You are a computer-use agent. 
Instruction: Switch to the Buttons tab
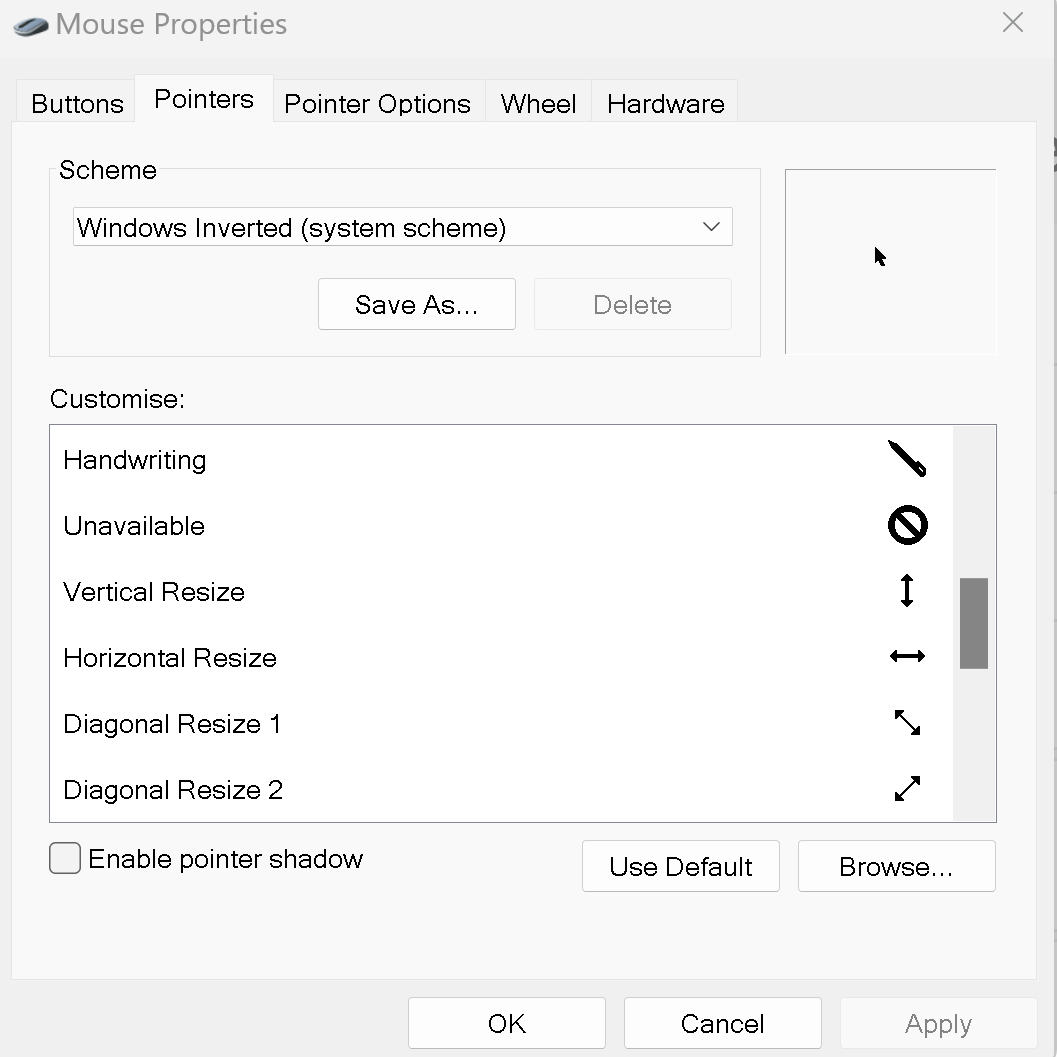point(77,104)
